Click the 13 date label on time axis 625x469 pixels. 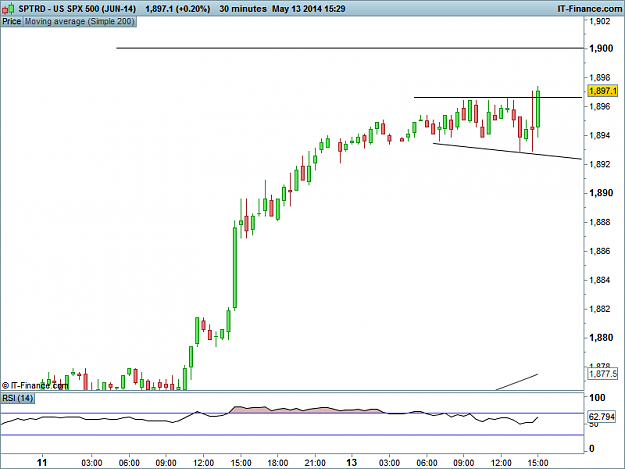click(x=351, y=462)
